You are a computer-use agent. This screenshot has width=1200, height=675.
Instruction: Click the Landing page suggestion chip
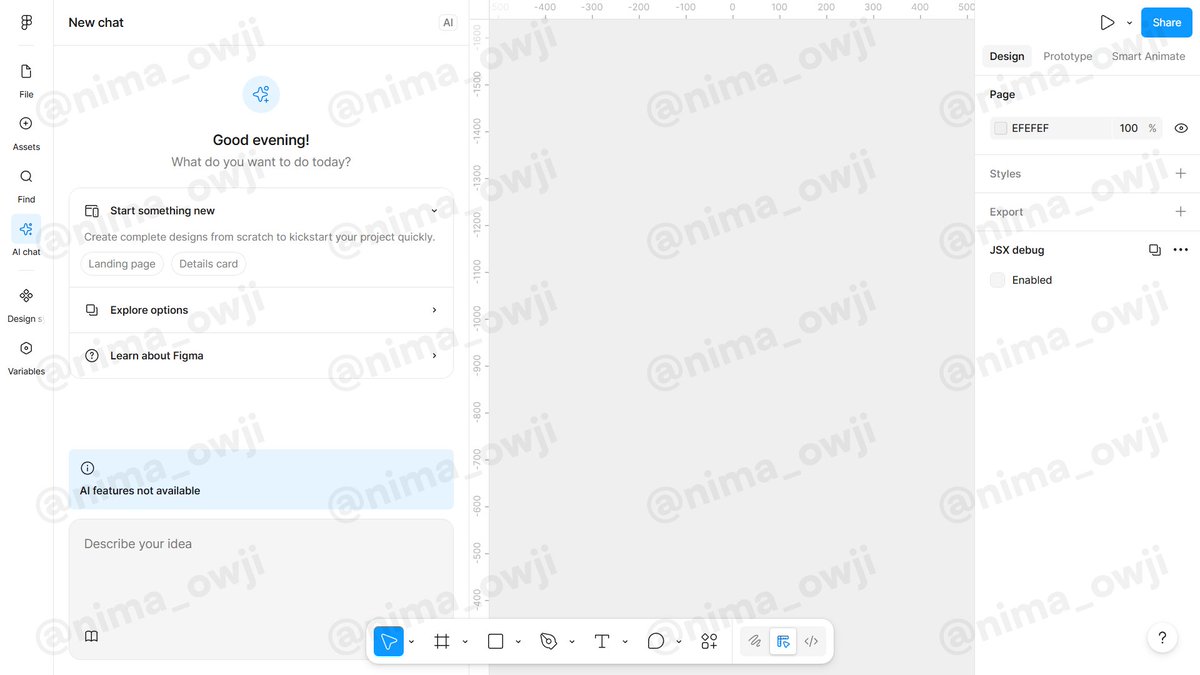point(121,263)
